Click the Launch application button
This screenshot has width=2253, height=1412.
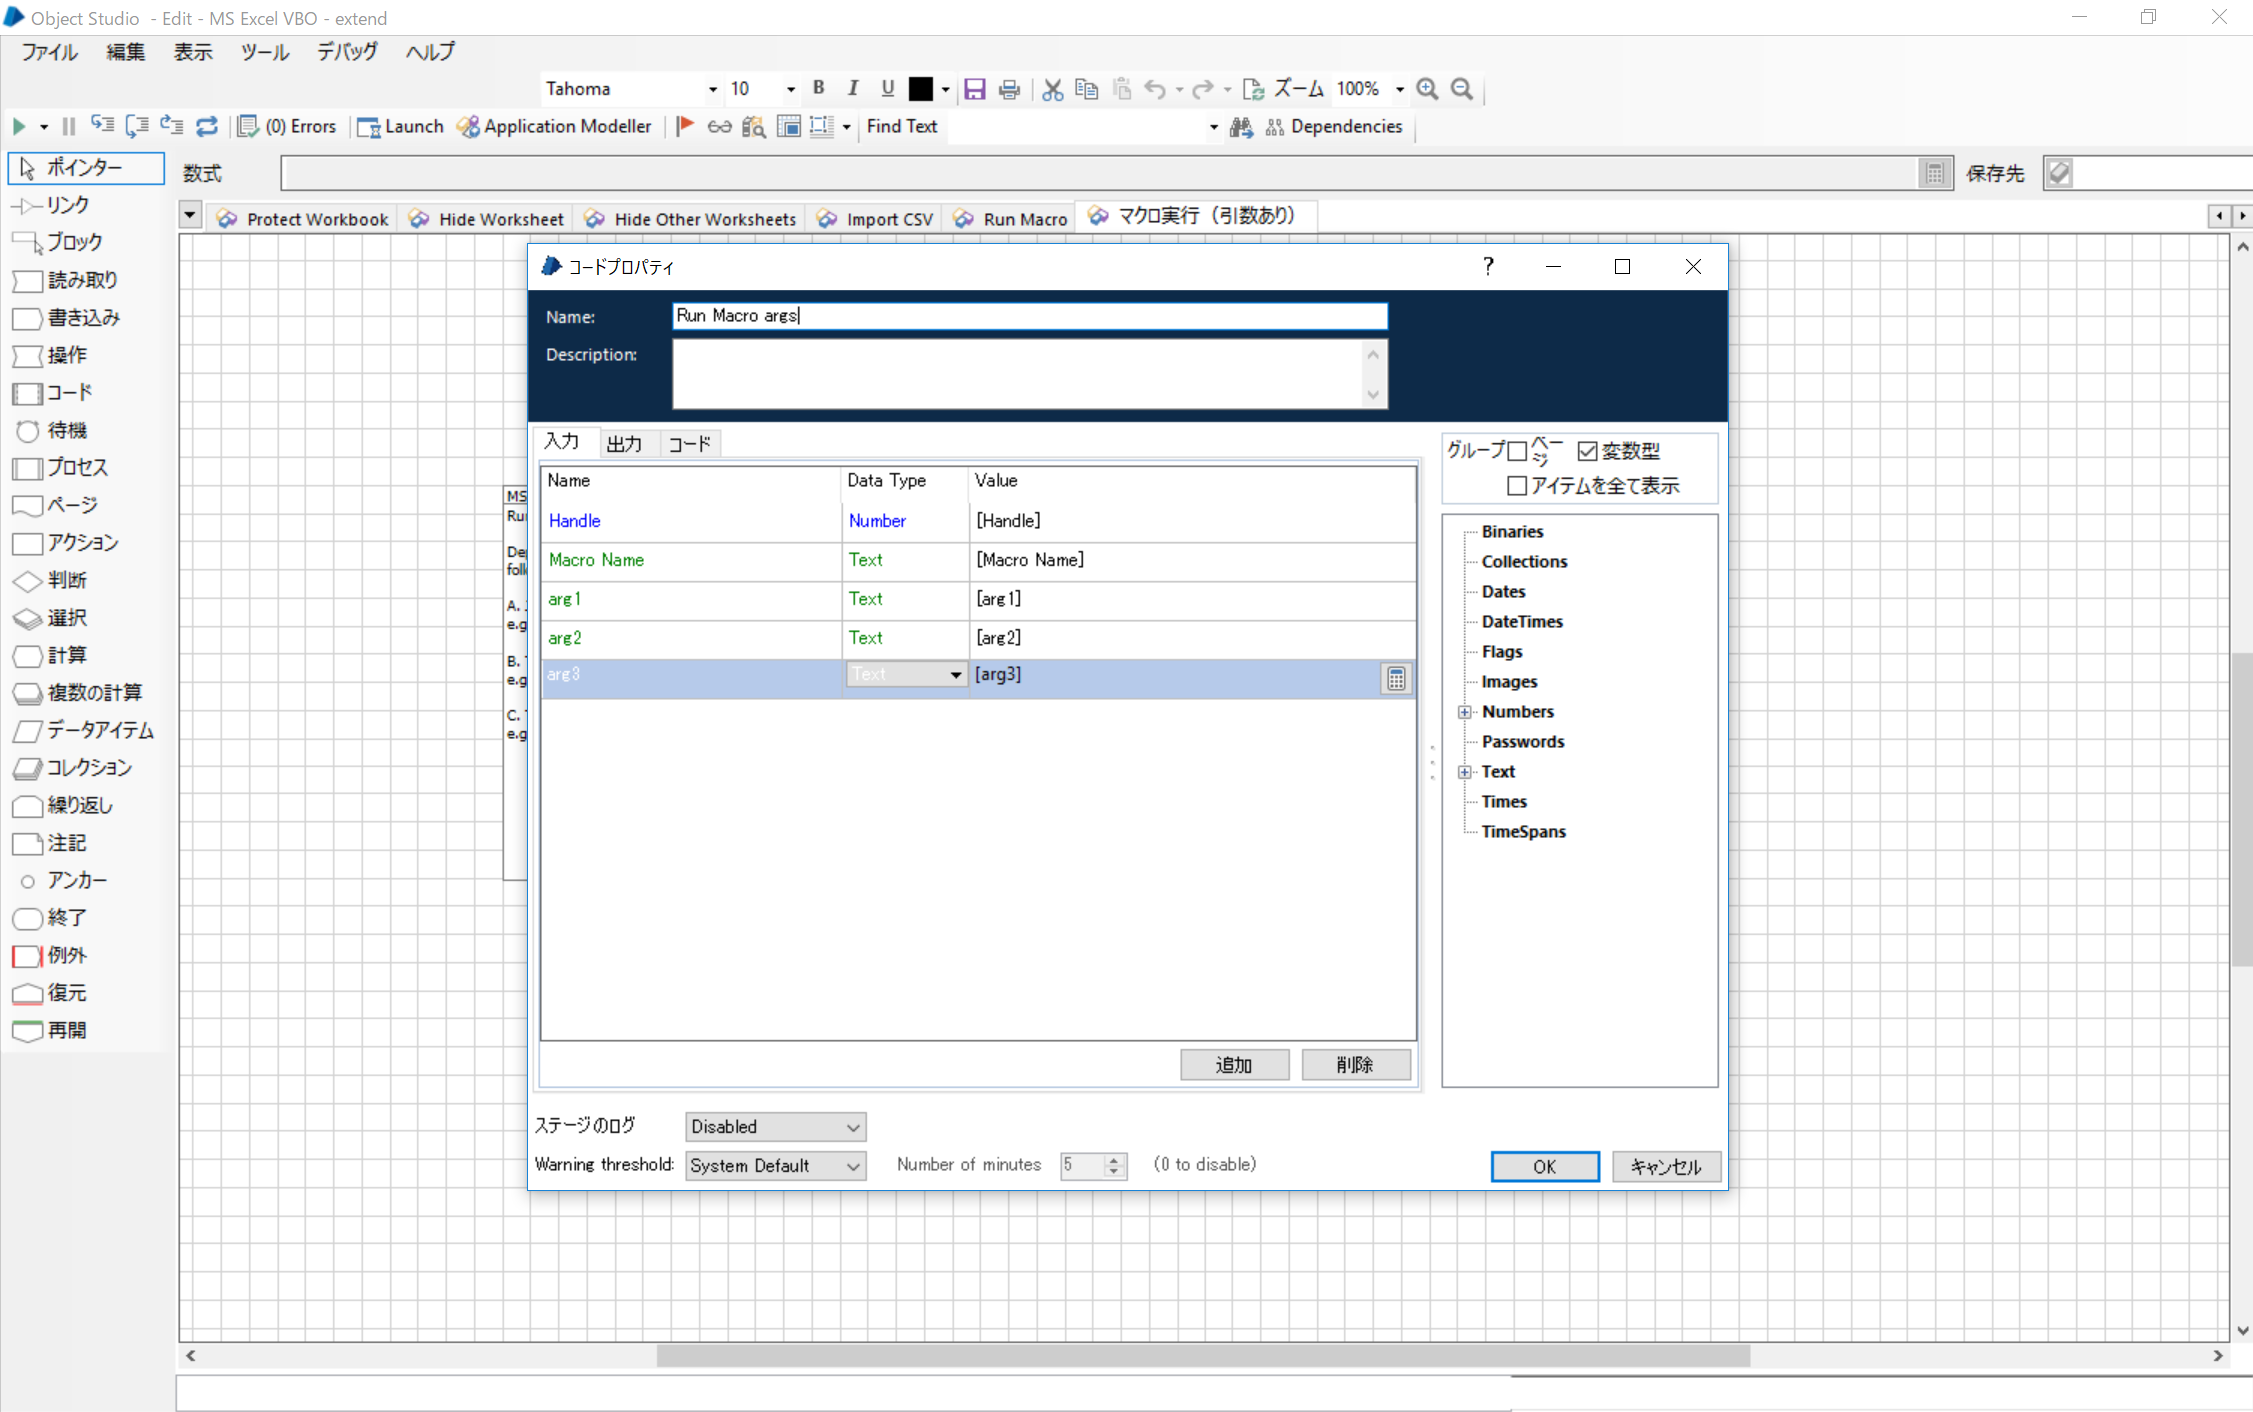(401, 126)
